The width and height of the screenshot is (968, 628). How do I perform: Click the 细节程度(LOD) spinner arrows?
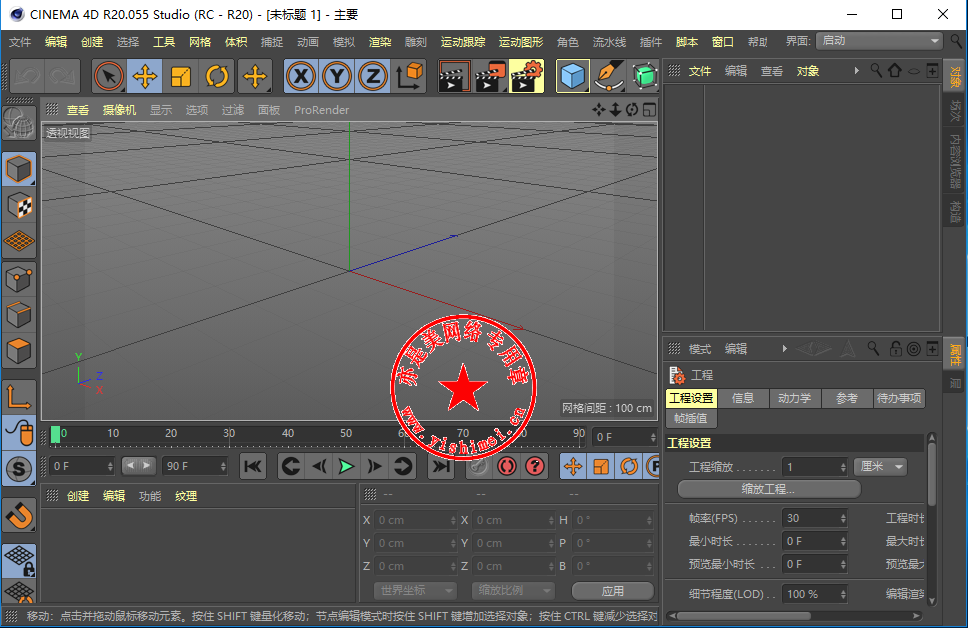tap(843, 594)
